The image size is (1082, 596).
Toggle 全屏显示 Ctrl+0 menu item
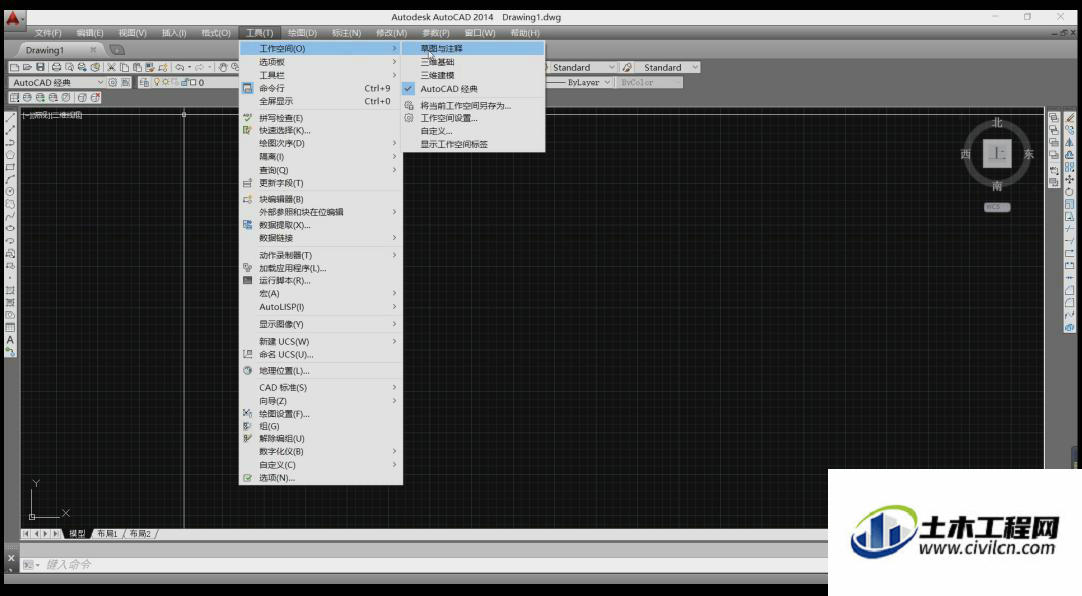click(x=321, y=101)
